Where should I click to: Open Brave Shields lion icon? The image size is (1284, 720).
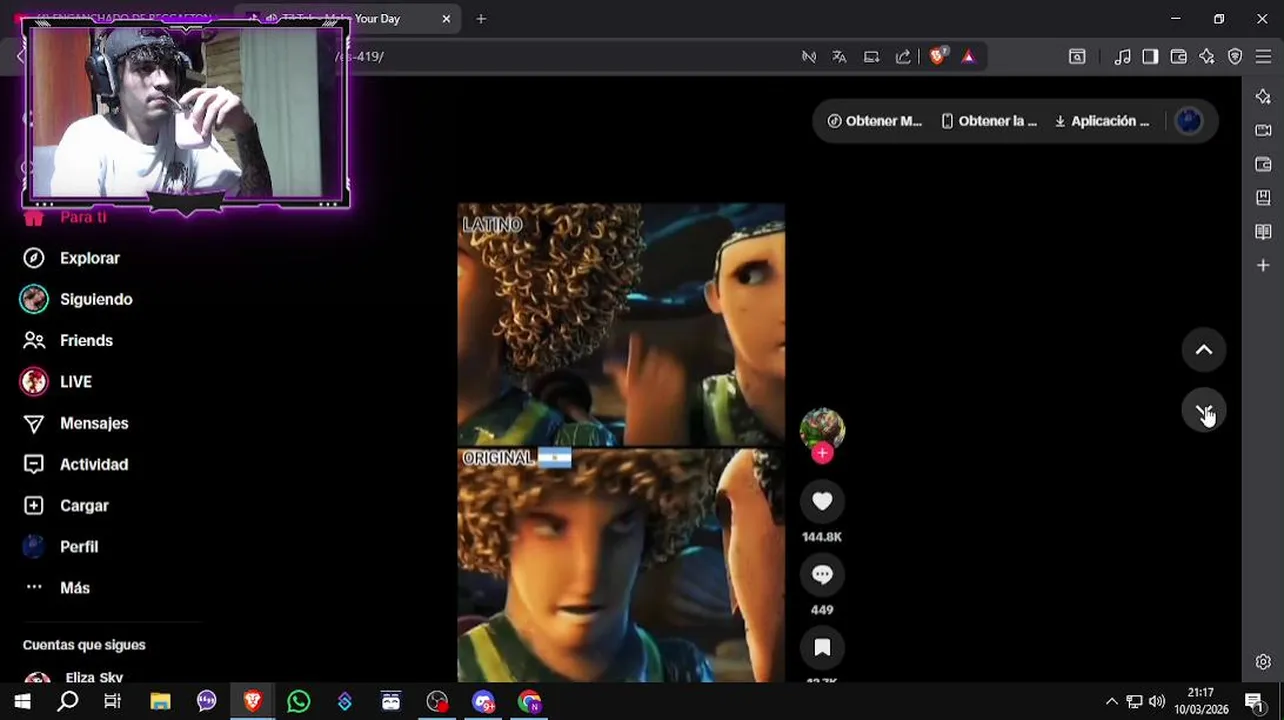point(937,57)
